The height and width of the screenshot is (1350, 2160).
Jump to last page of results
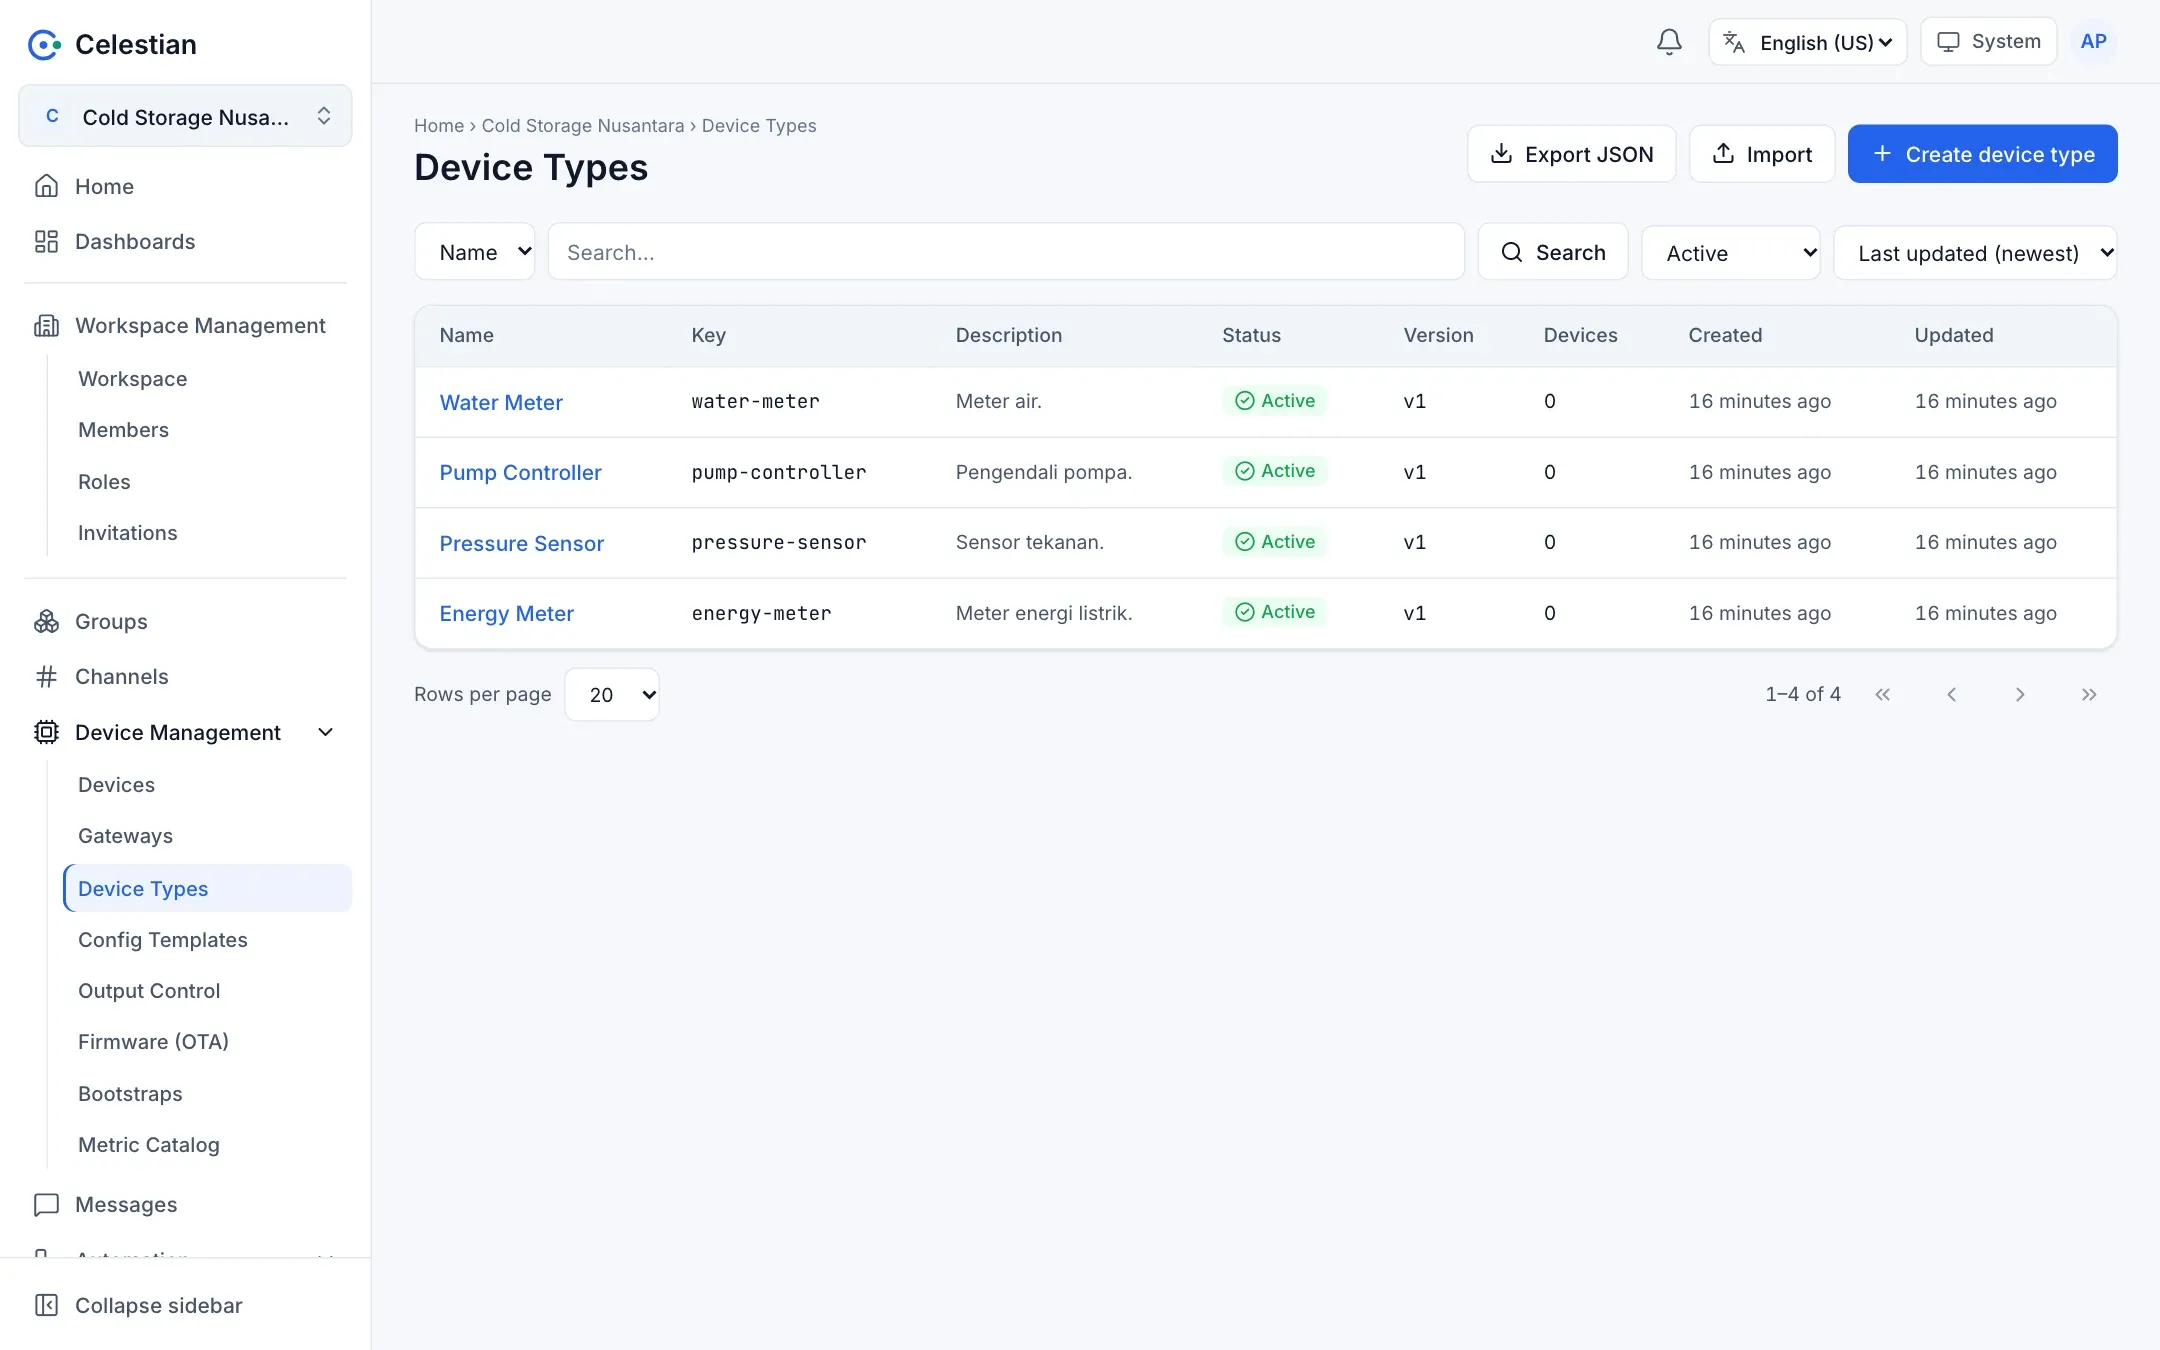click(x=2089, y=694)
